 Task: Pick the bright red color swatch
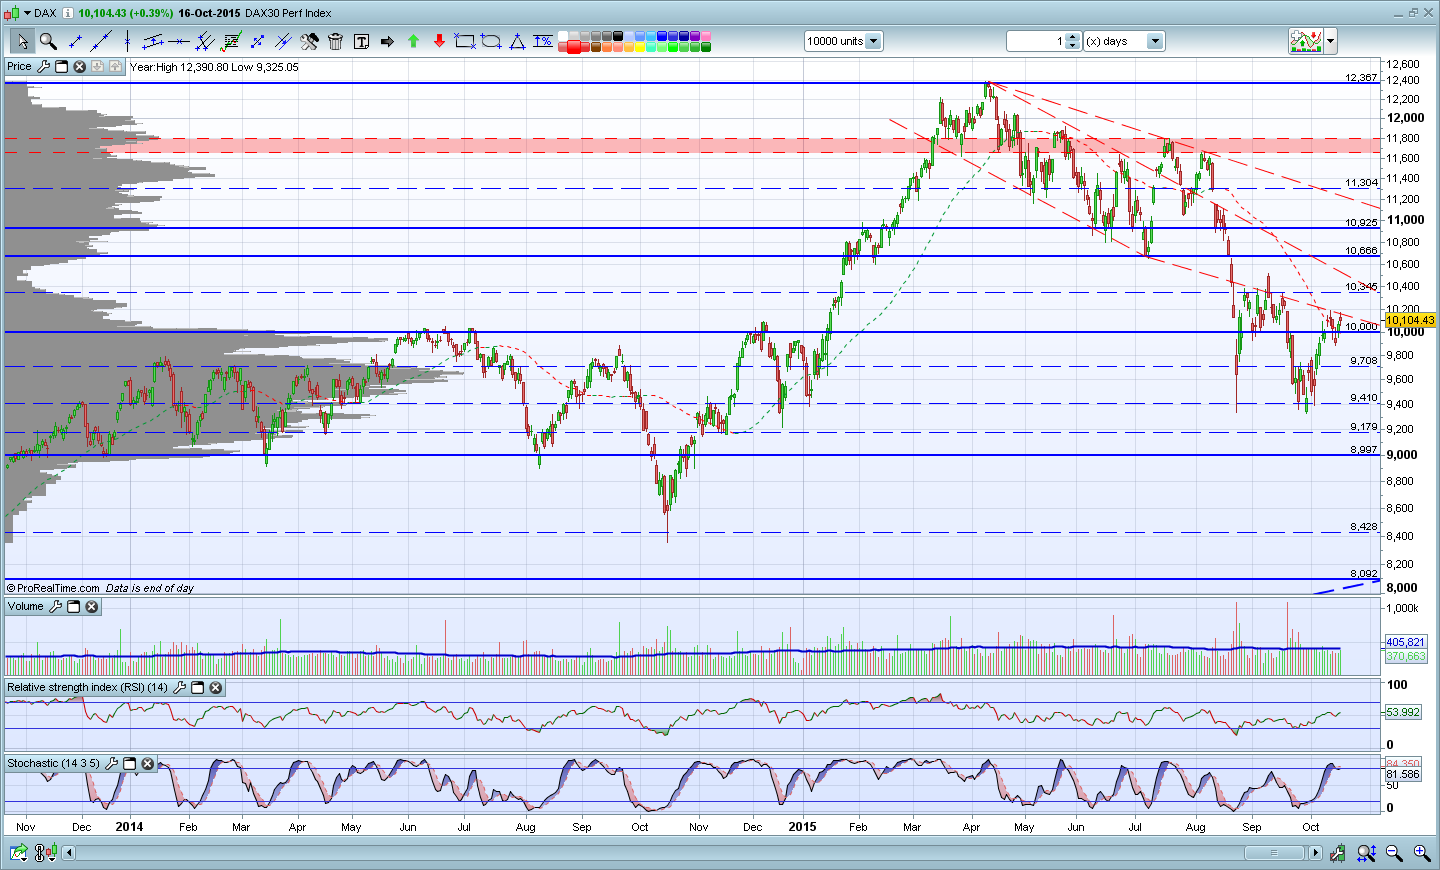tap(574, 47)
